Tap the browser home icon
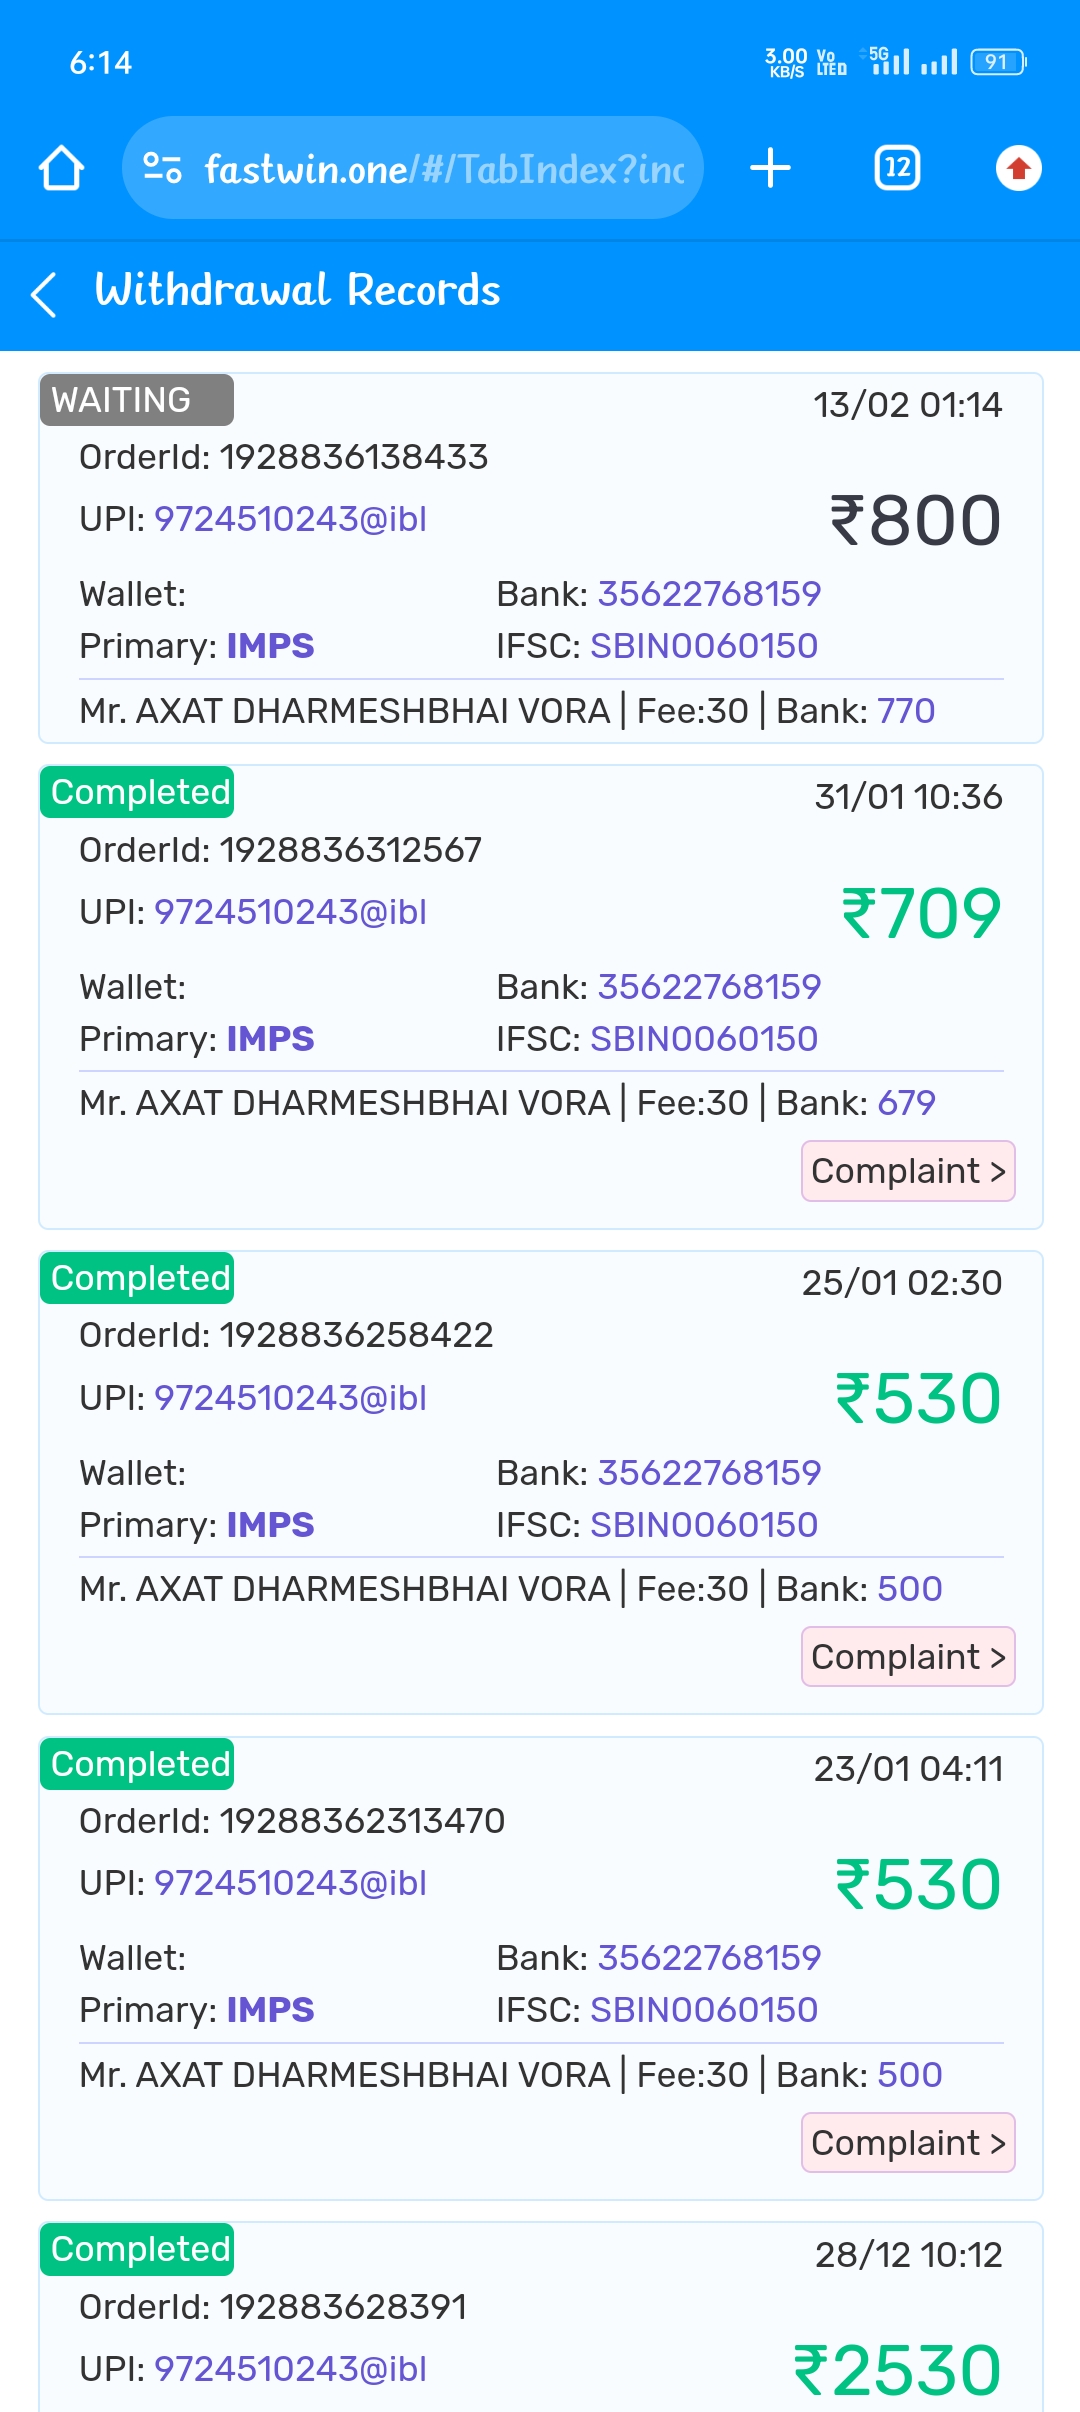 61,168
